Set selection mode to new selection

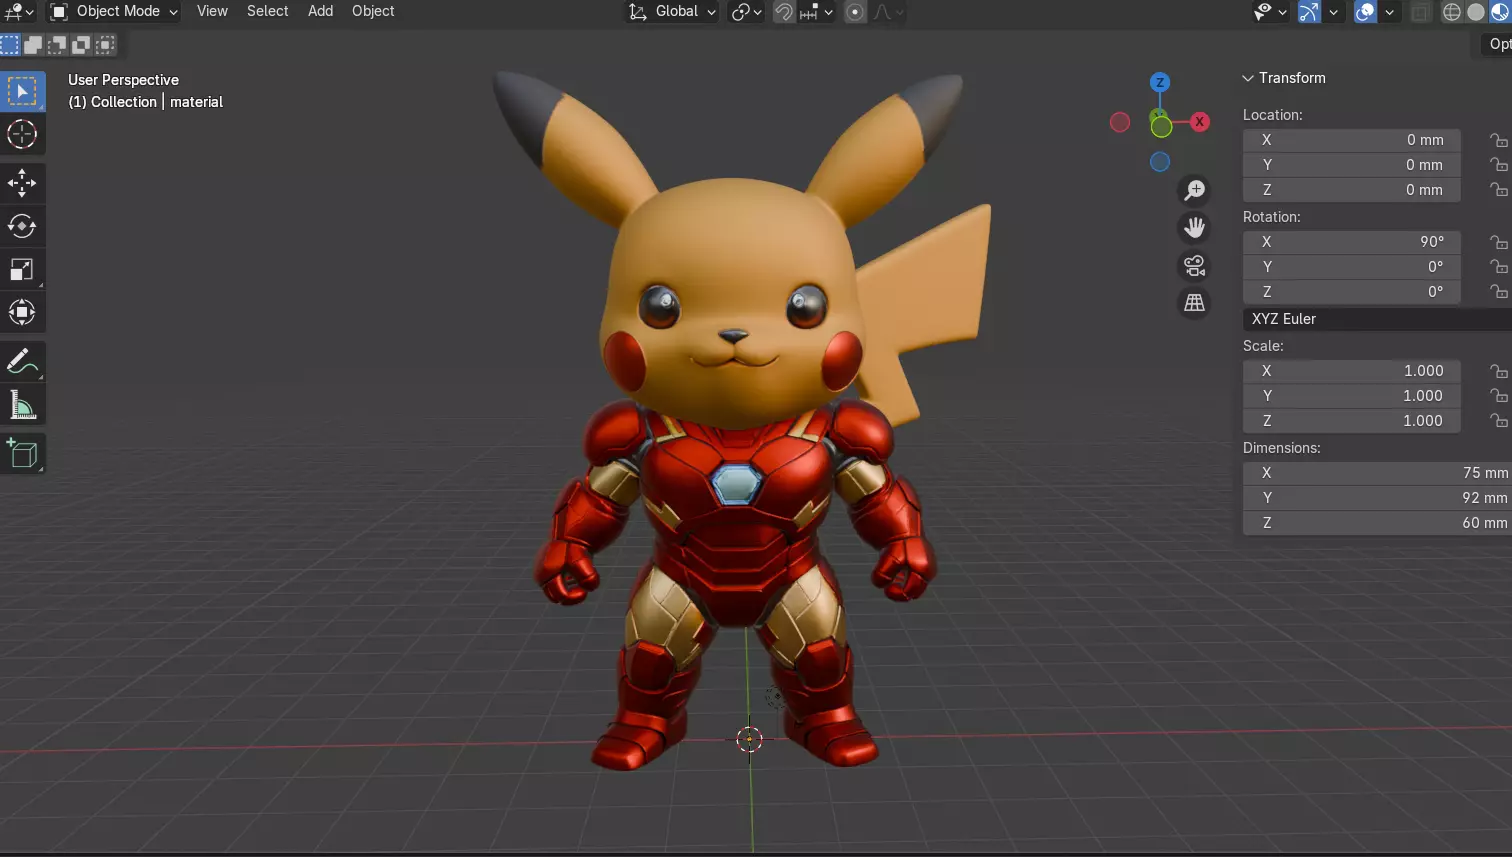point(10,44)
